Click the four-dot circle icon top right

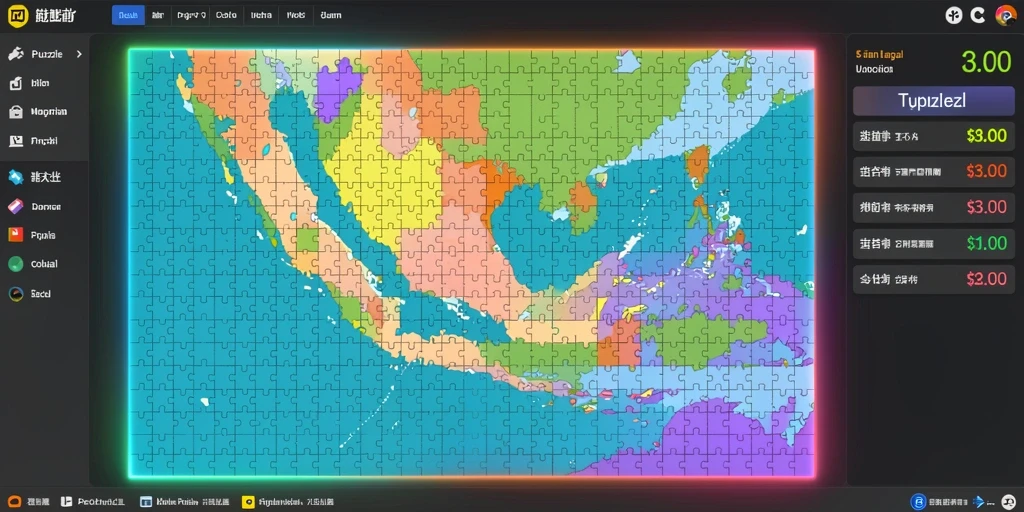(x=954, y=16)
